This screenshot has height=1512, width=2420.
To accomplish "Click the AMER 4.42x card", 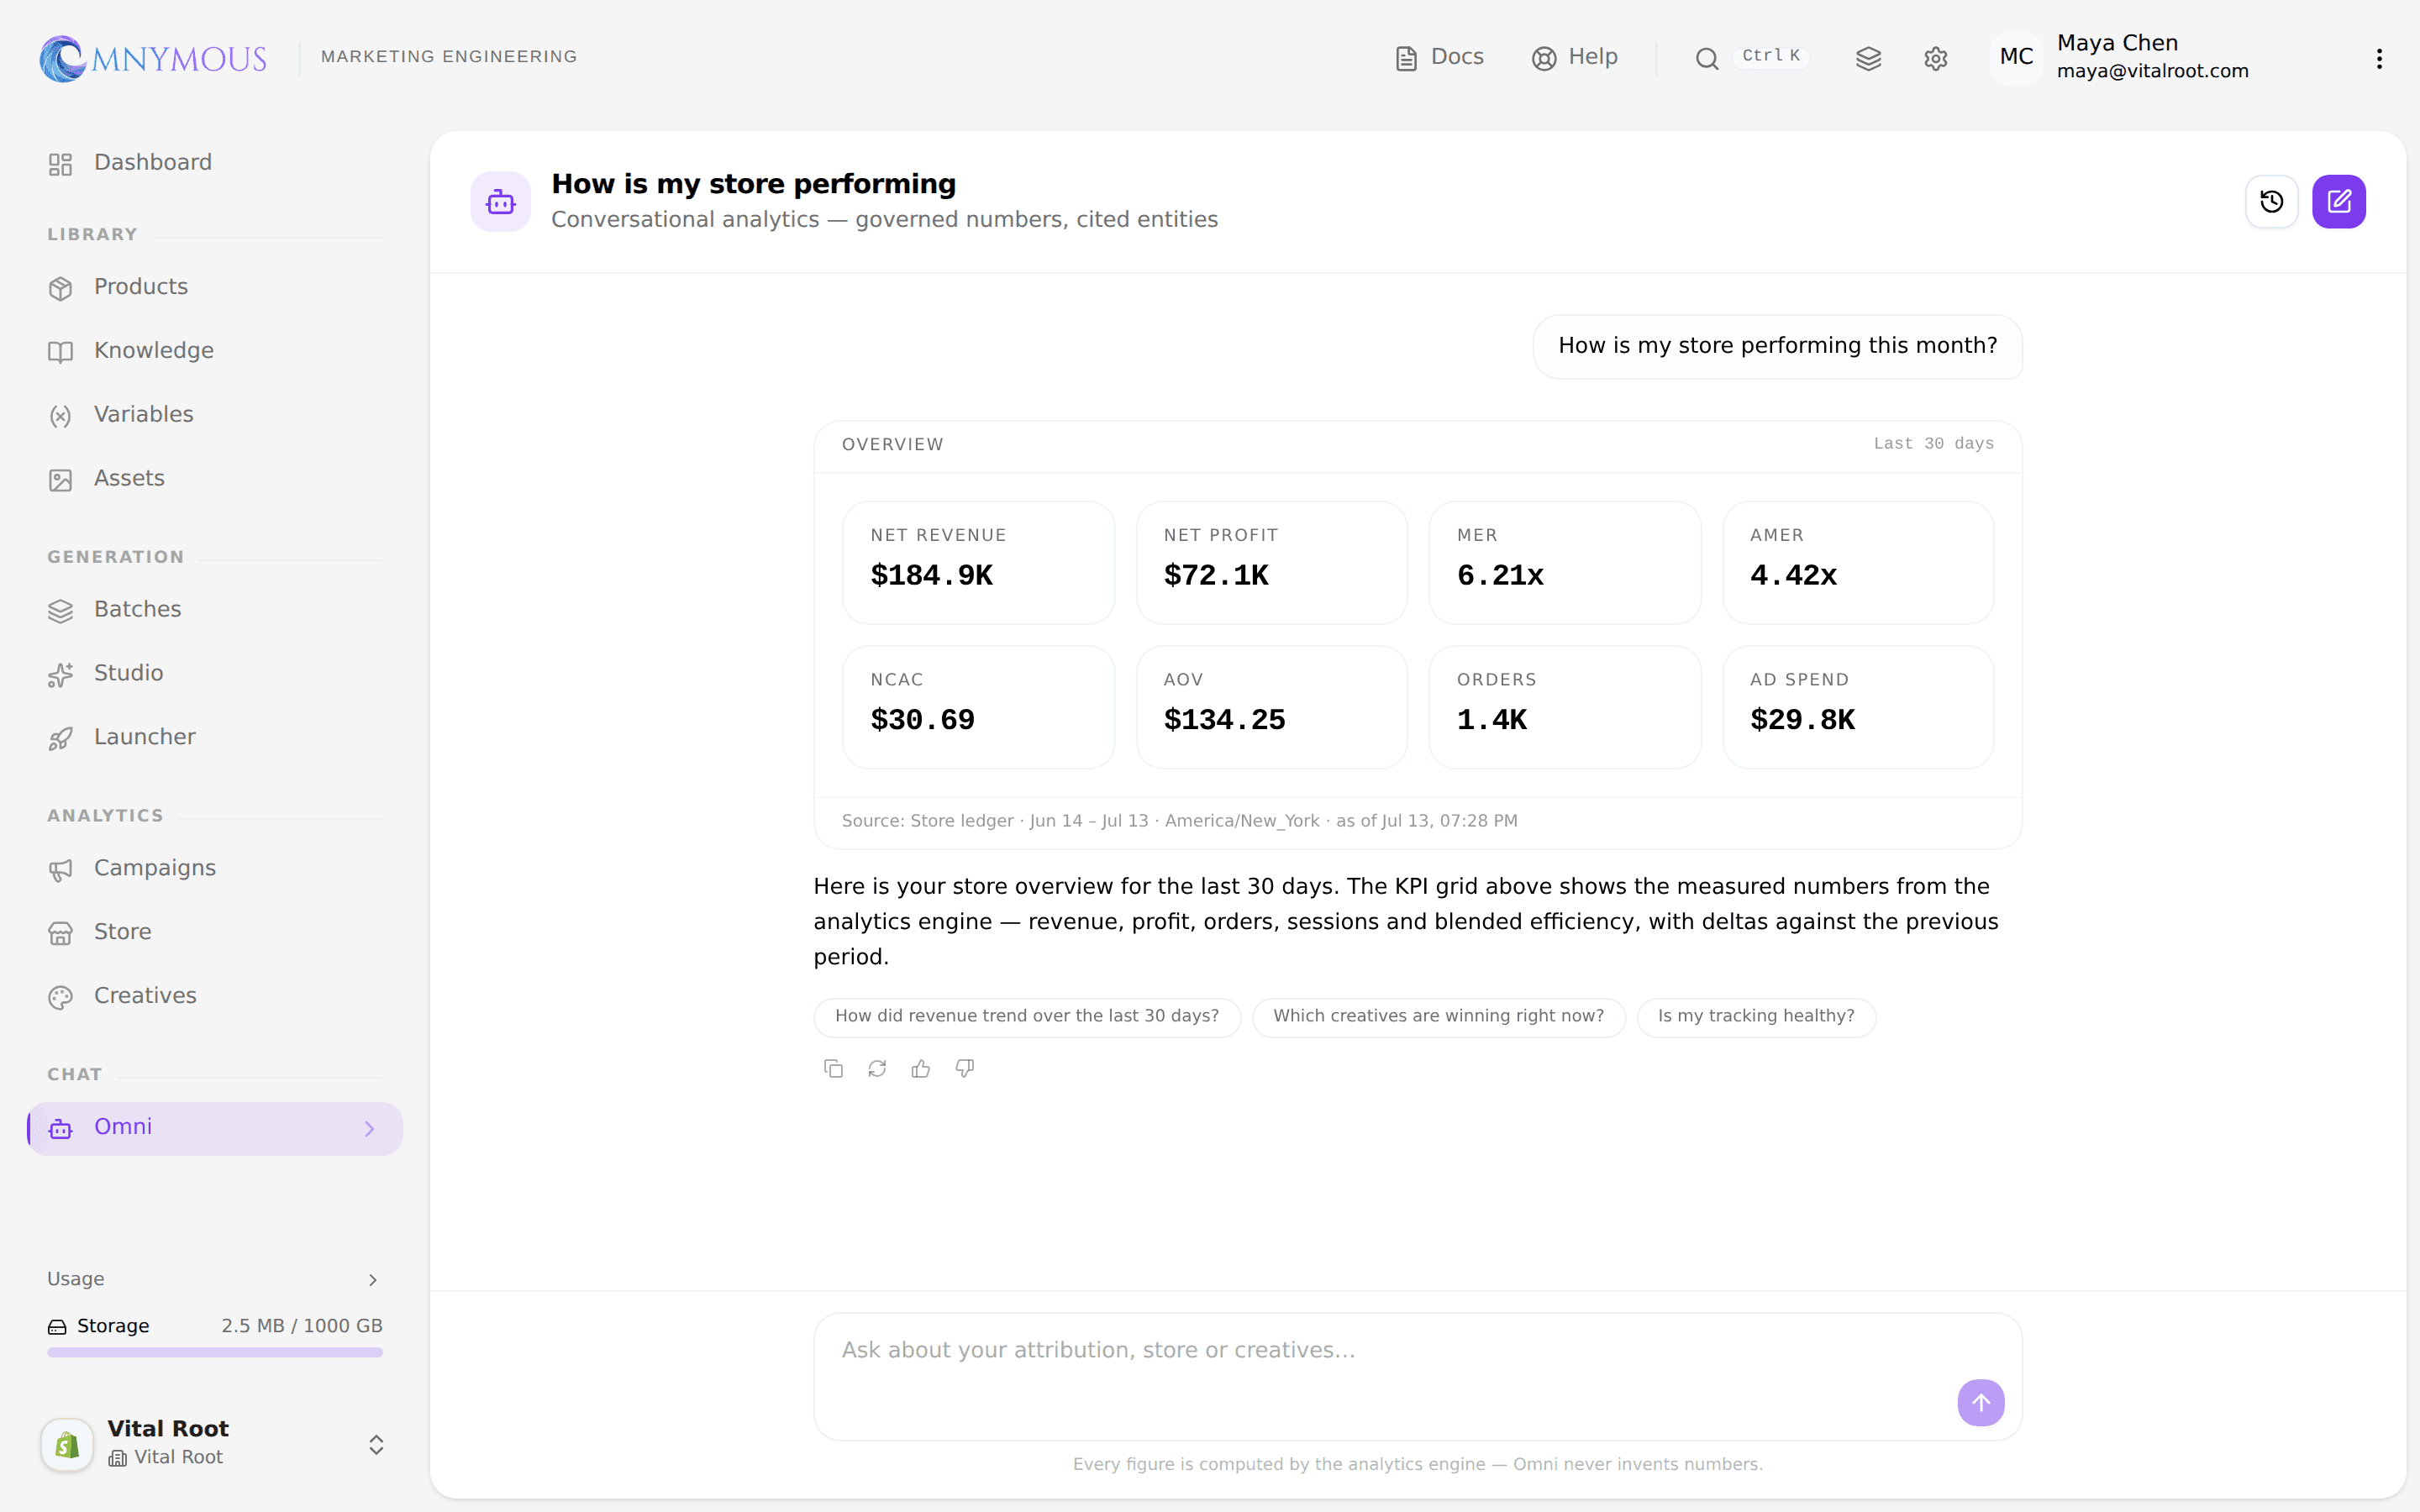I will pos(1858,563).
